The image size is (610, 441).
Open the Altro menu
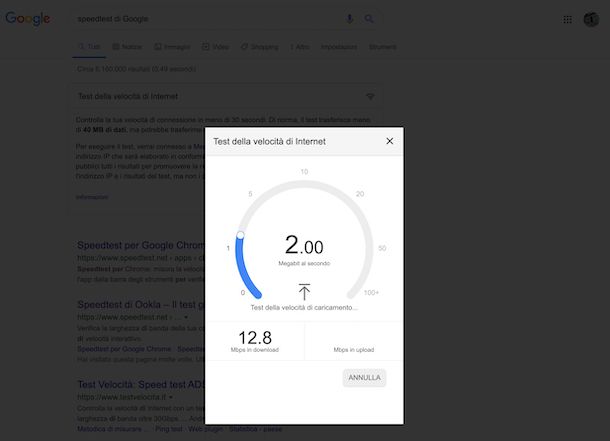(300, 47)
